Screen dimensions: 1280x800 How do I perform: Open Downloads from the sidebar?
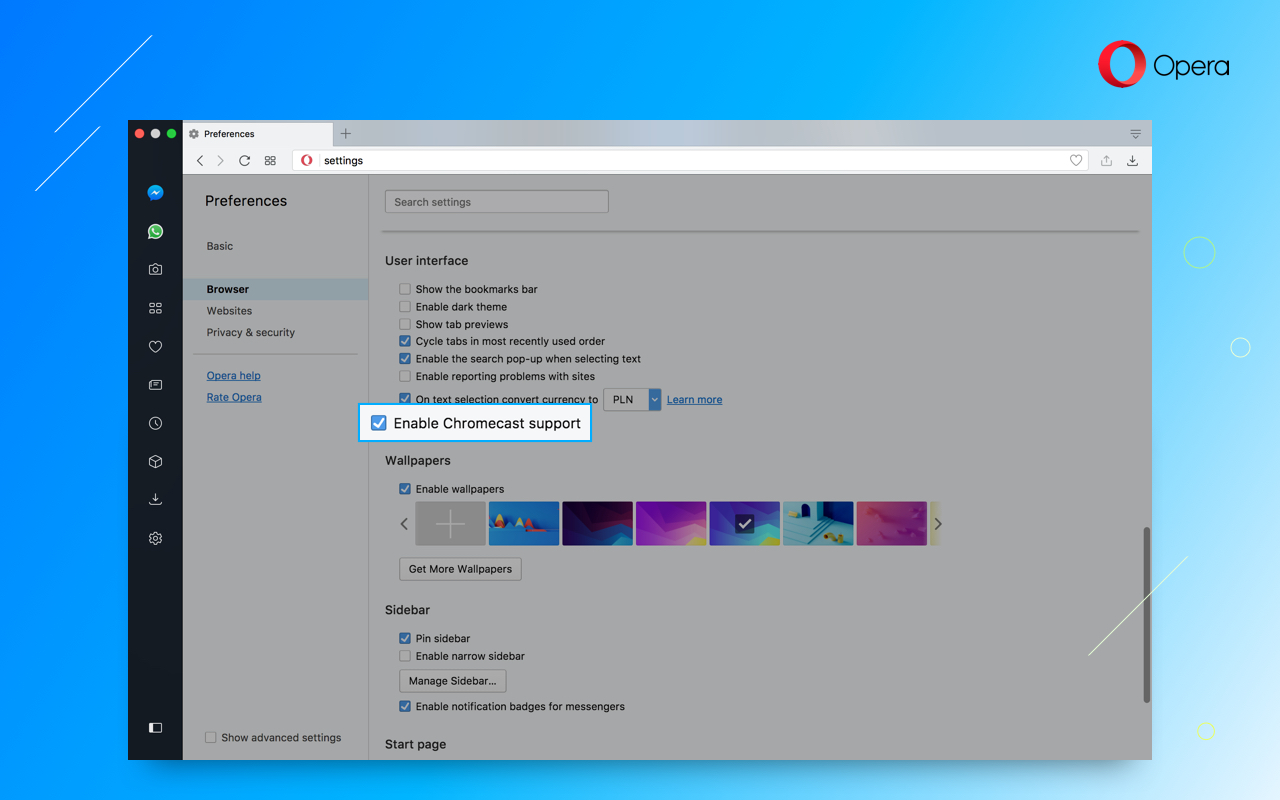155,499
